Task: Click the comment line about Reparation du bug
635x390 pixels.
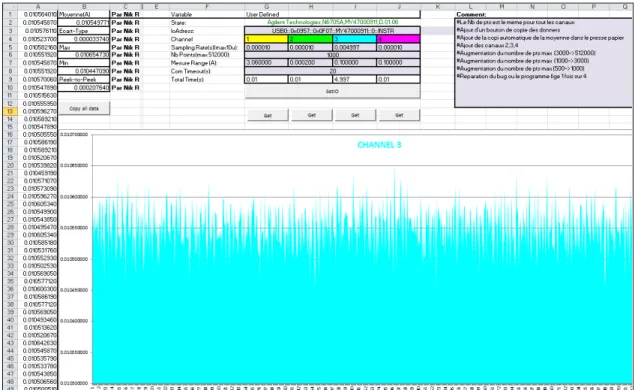Action: point(521,76)
